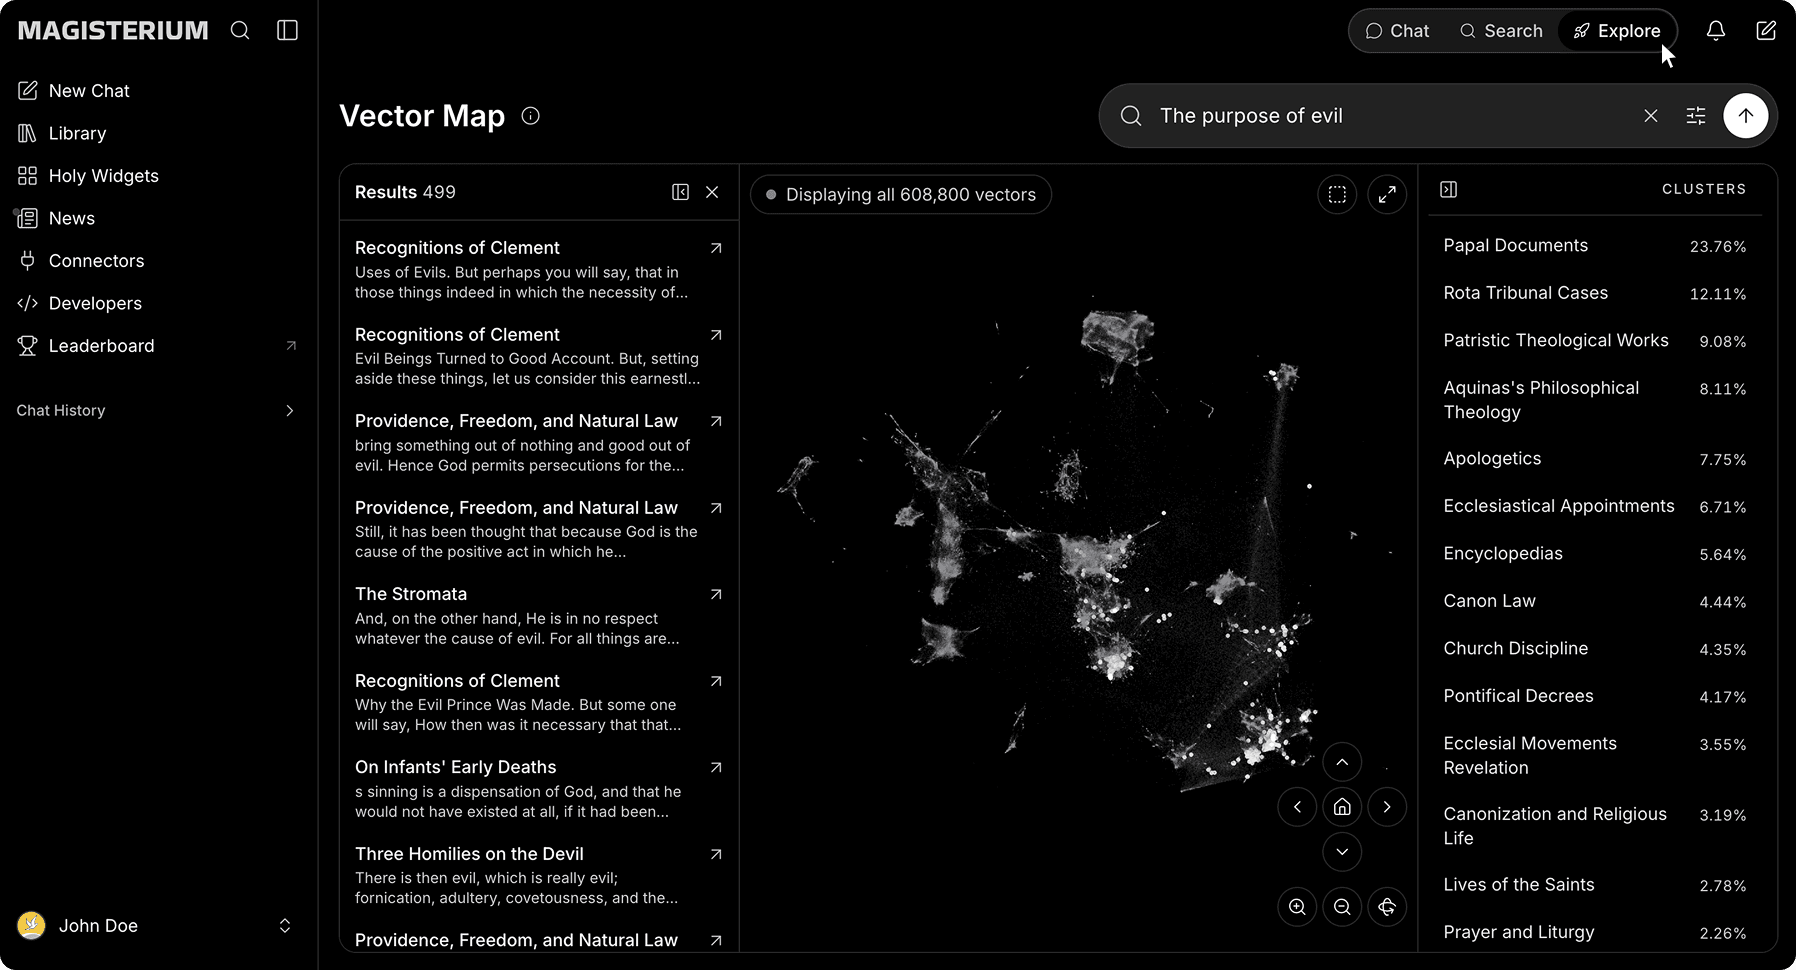Image resolution: width=1796 pixels, height=970 pixels.
Task: Open the notifications bell
Action: [x=1716, y=31]
